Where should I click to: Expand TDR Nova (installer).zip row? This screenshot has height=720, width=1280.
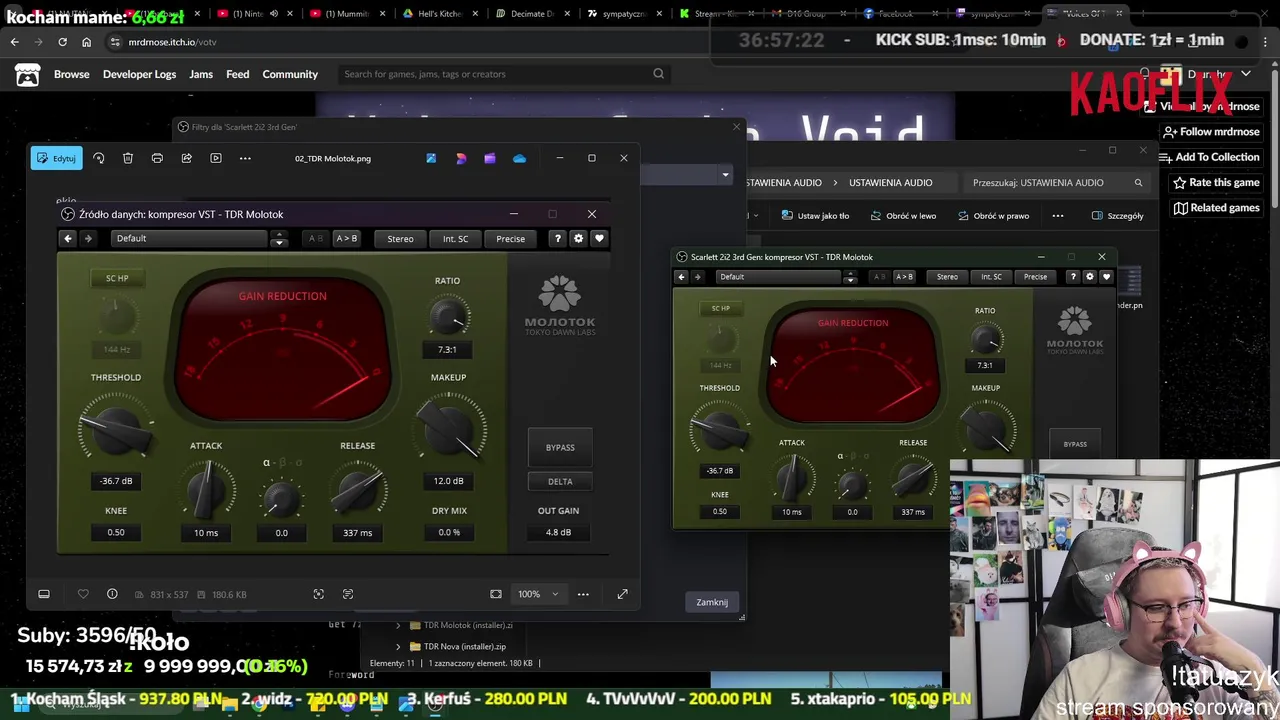[398, 647]
